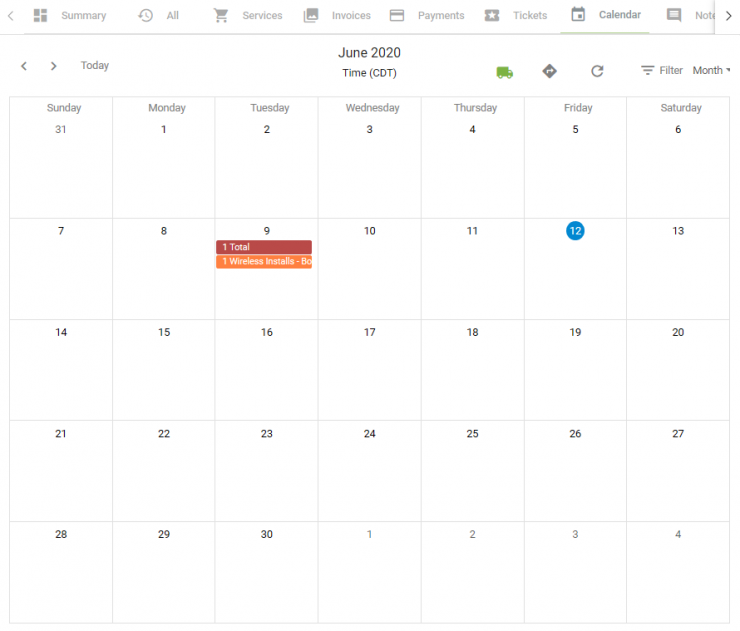The image size is (740, 631).
Task: Click the directions diamond icon
Action: click(x=549, y=71)
